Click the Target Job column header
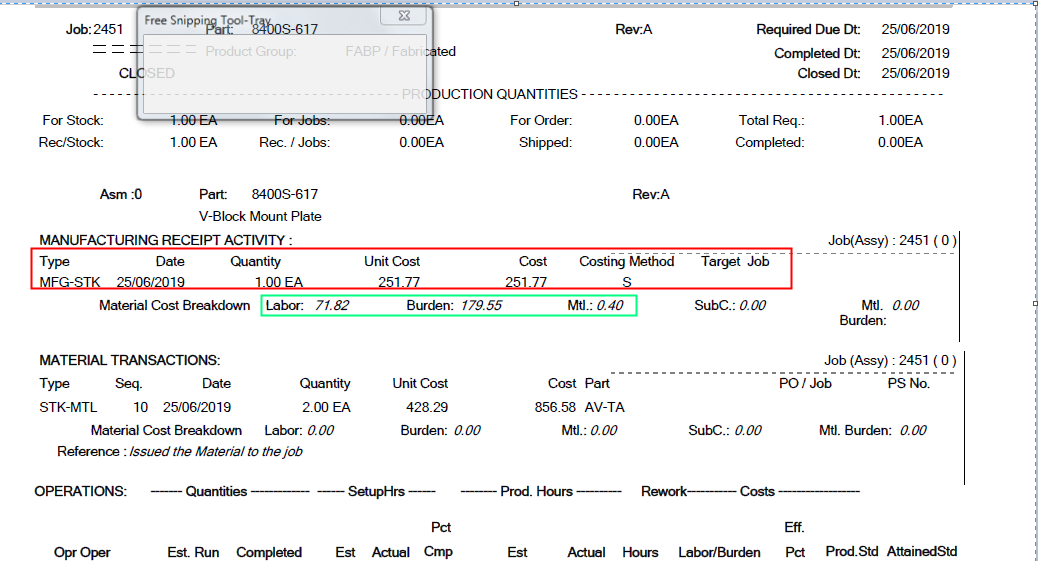The height and width of the screenshot is (561, 1038). 735,261
